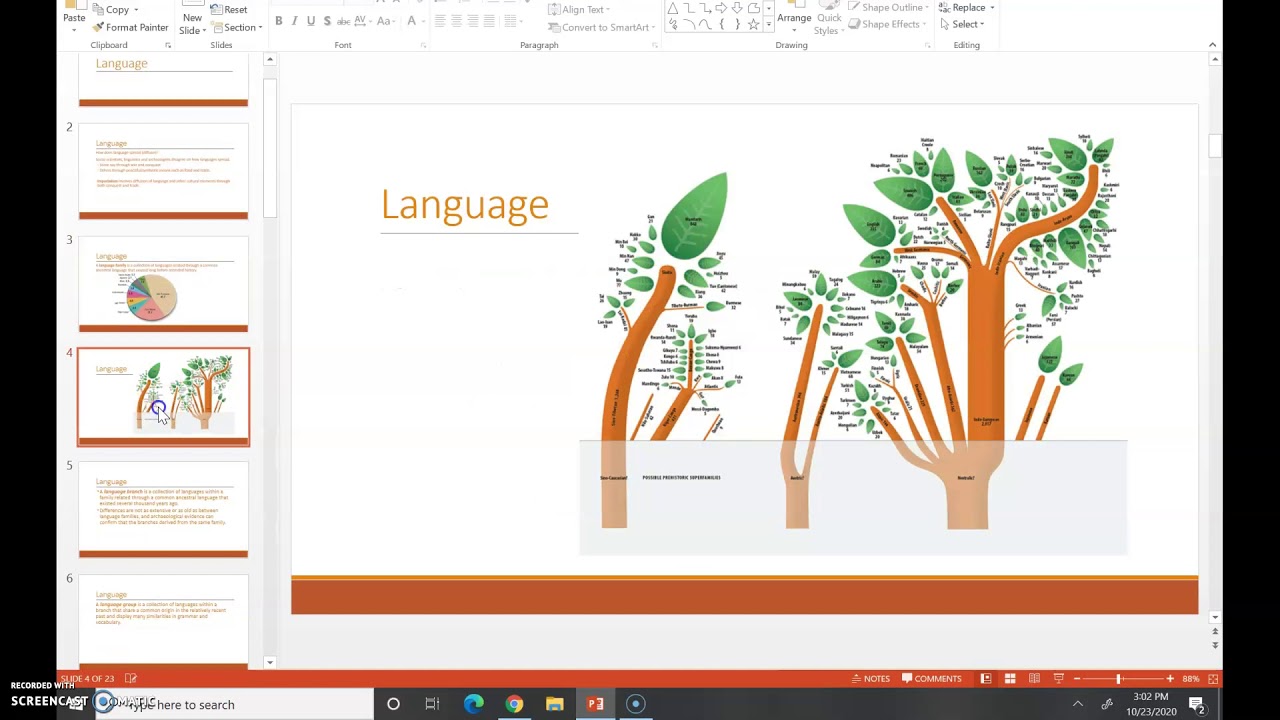1280x720 pixels.
Task: Select the right arrow shape
Action: pyautogui.click(x=722, y=9)
